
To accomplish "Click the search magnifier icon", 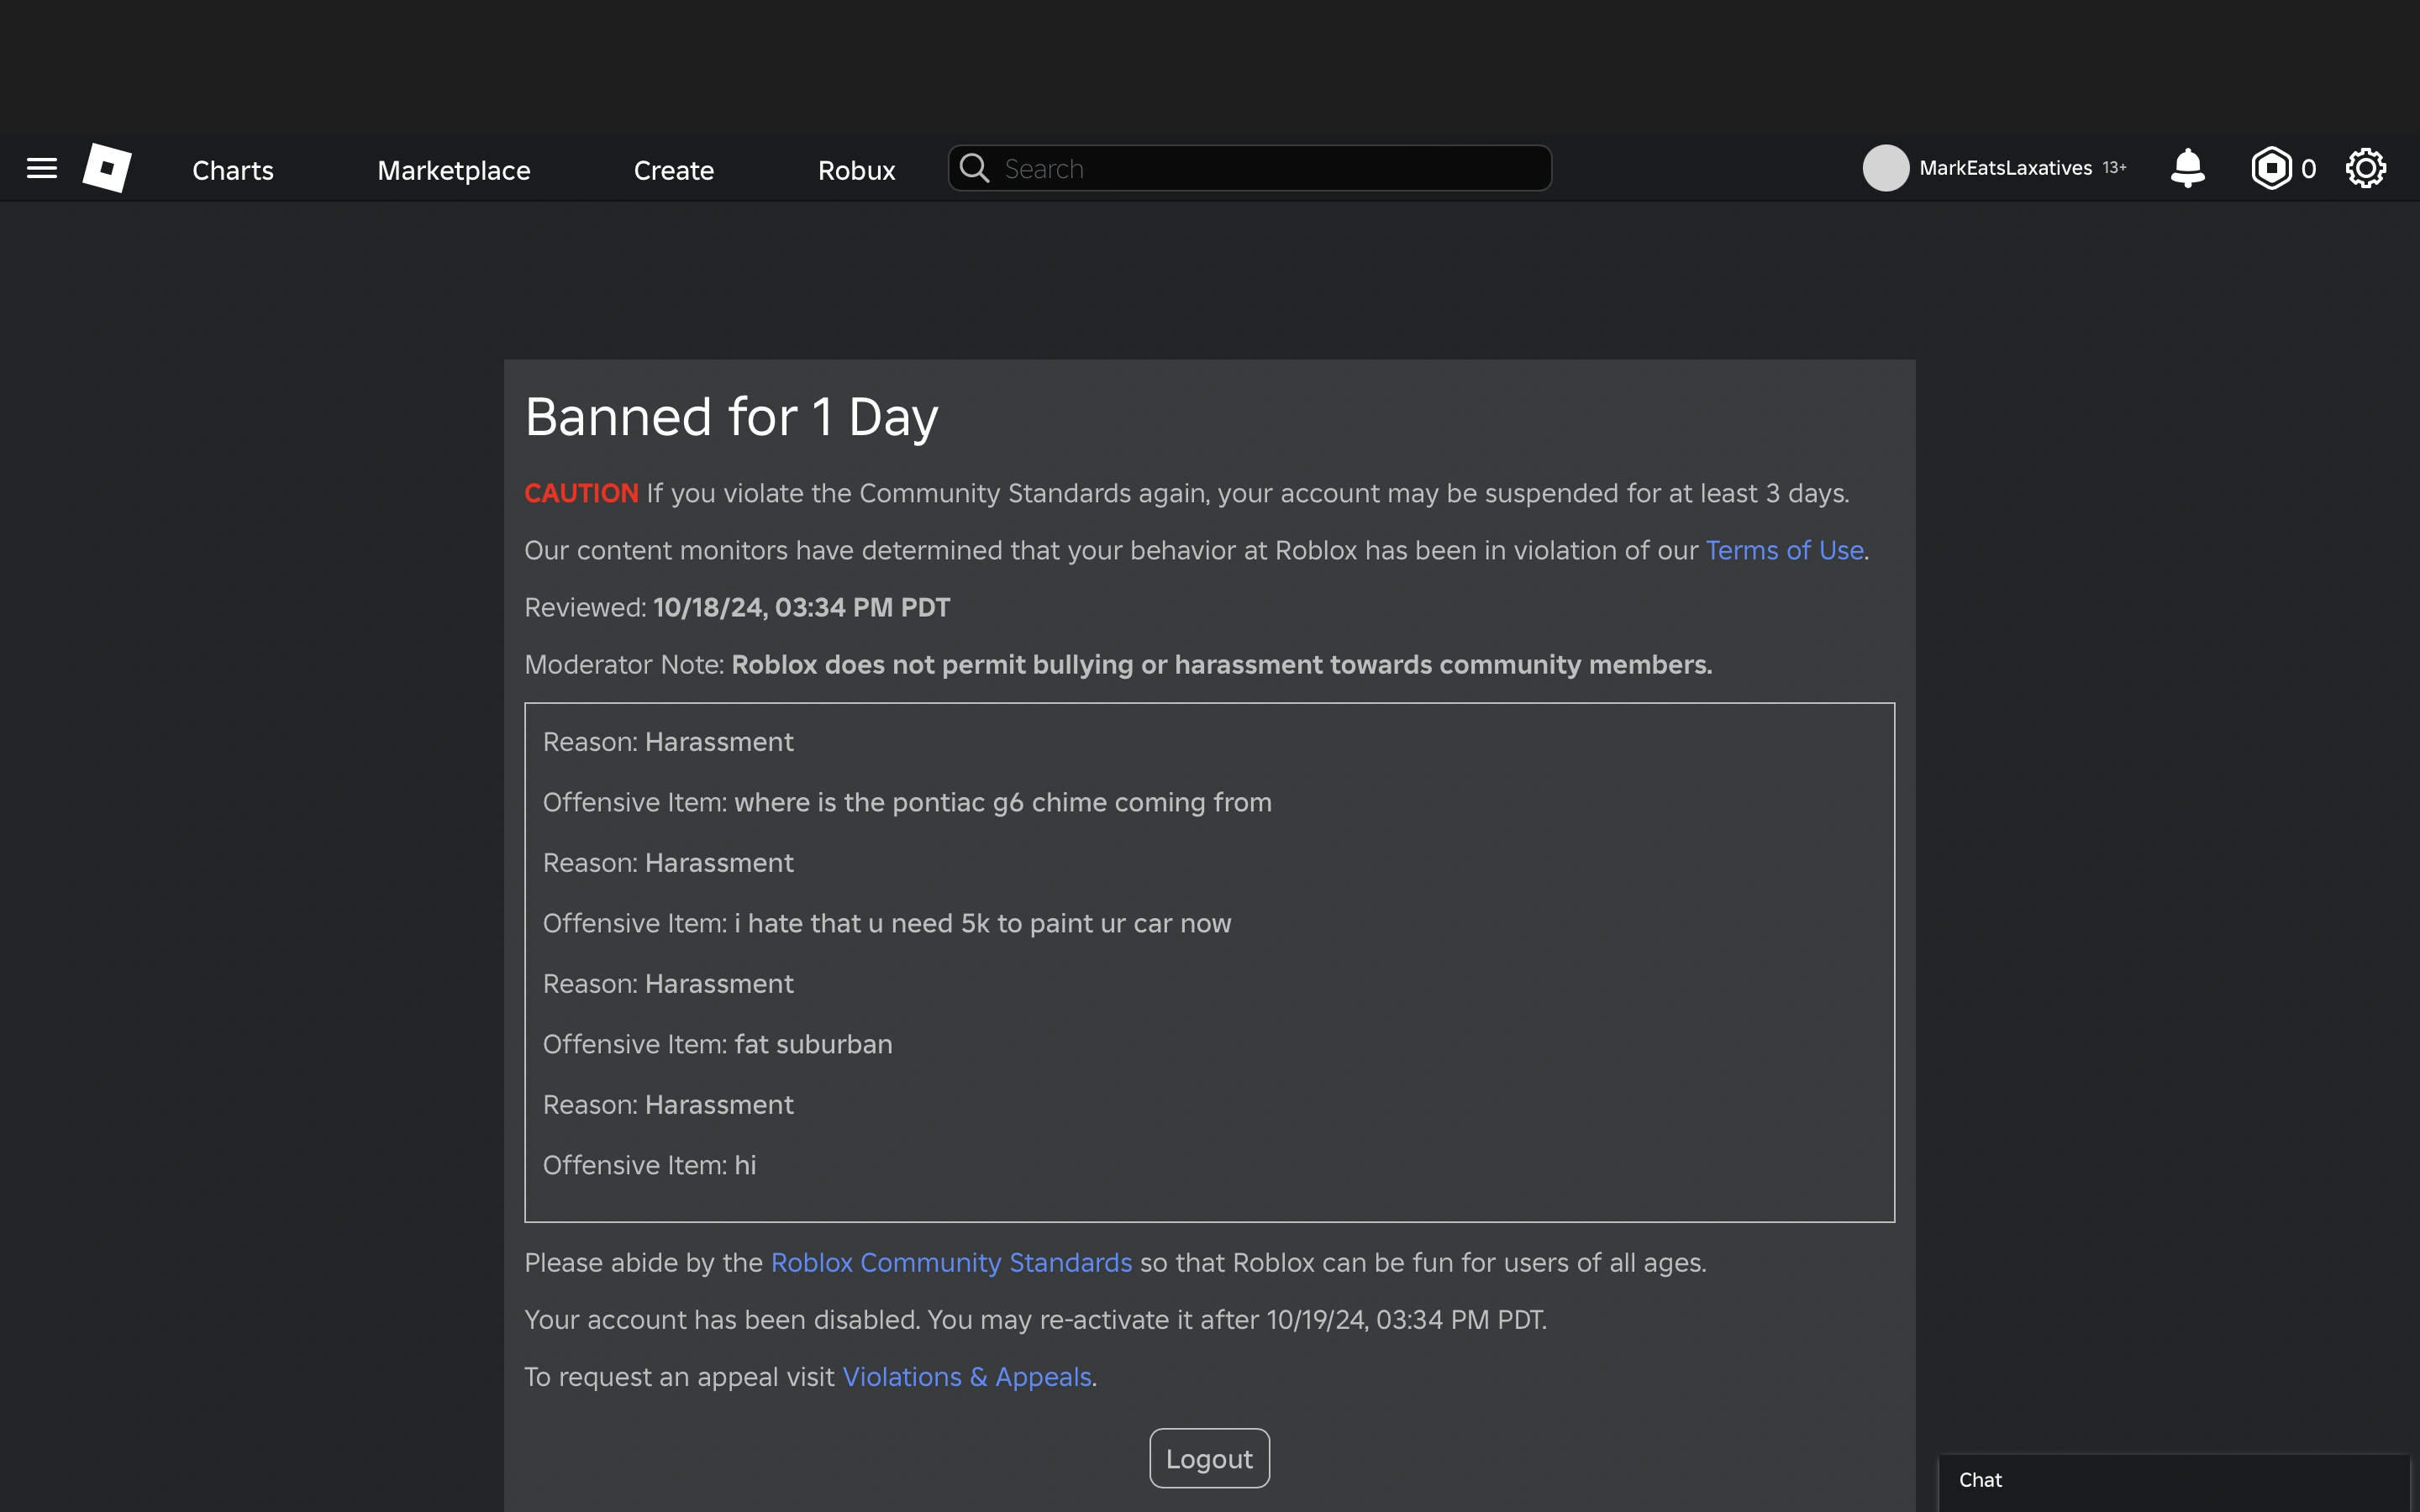I will (x=975, y=168).
